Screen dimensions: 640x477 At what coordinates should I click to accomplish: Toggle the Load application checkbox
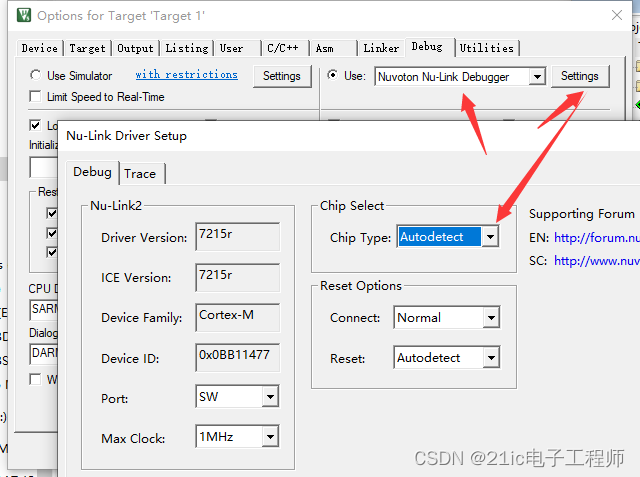[36, 125]
